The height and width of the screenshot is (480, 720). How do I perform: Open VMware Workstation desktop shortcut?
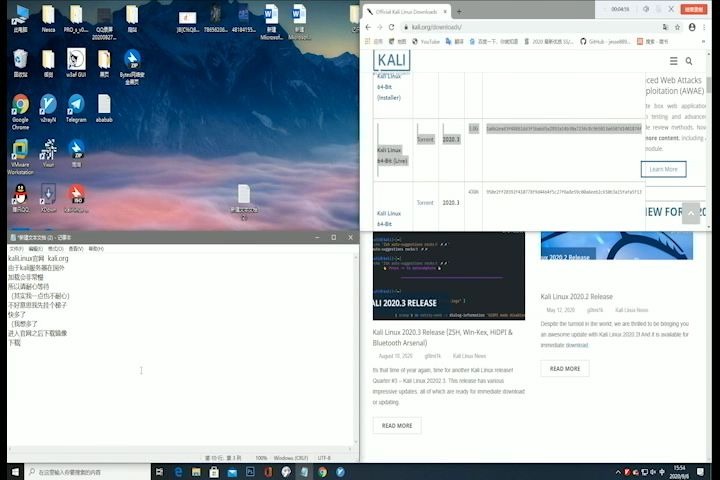click(20, 157)
